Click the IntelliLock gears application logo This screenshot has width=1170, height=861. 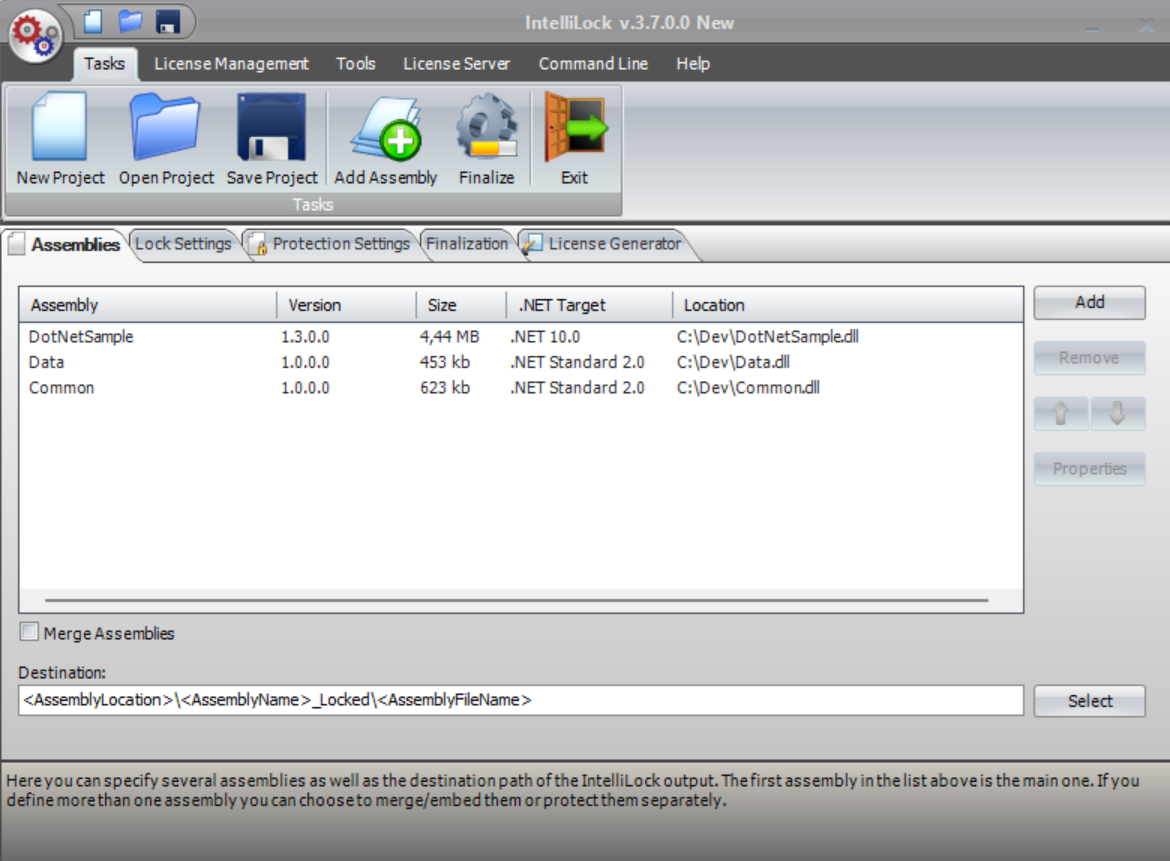pyautogui.click(x=34, y=36)
